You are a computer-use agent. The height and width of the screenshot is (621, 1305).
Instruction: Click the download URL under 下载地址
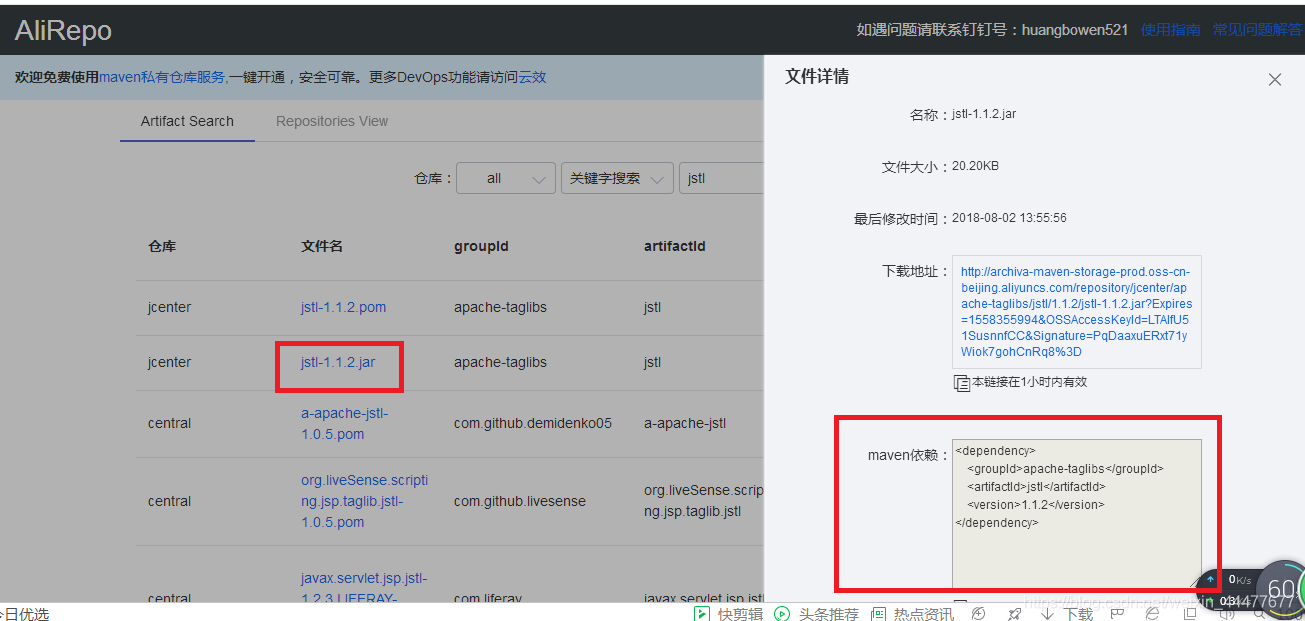click(1076, 311)
